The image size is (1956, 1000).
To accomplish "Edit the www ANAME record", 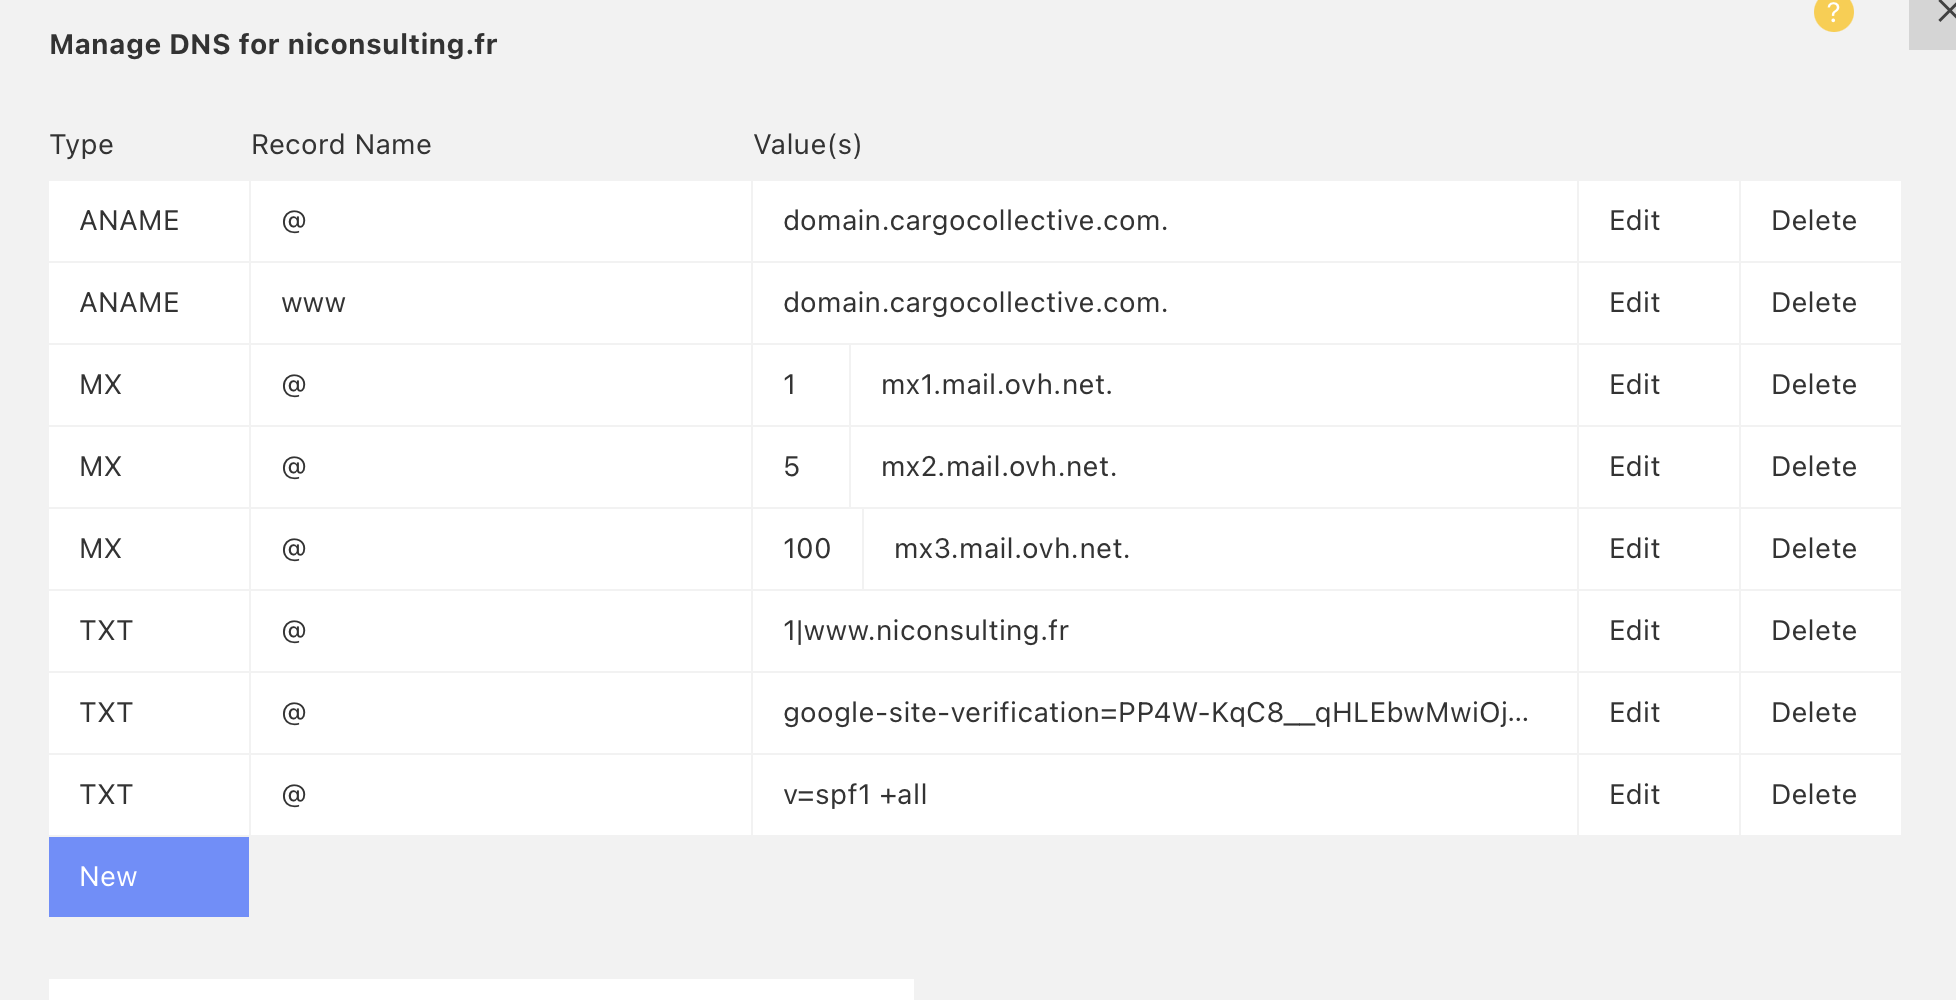I will click(x=1634, y=303).
